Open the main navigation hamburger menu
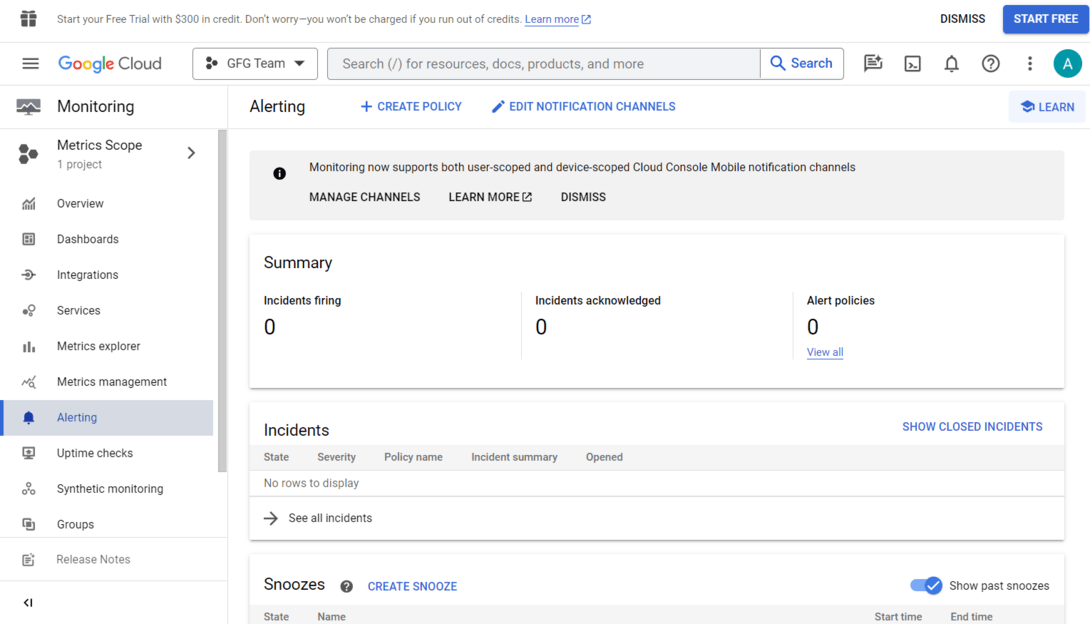 (30, 64)
